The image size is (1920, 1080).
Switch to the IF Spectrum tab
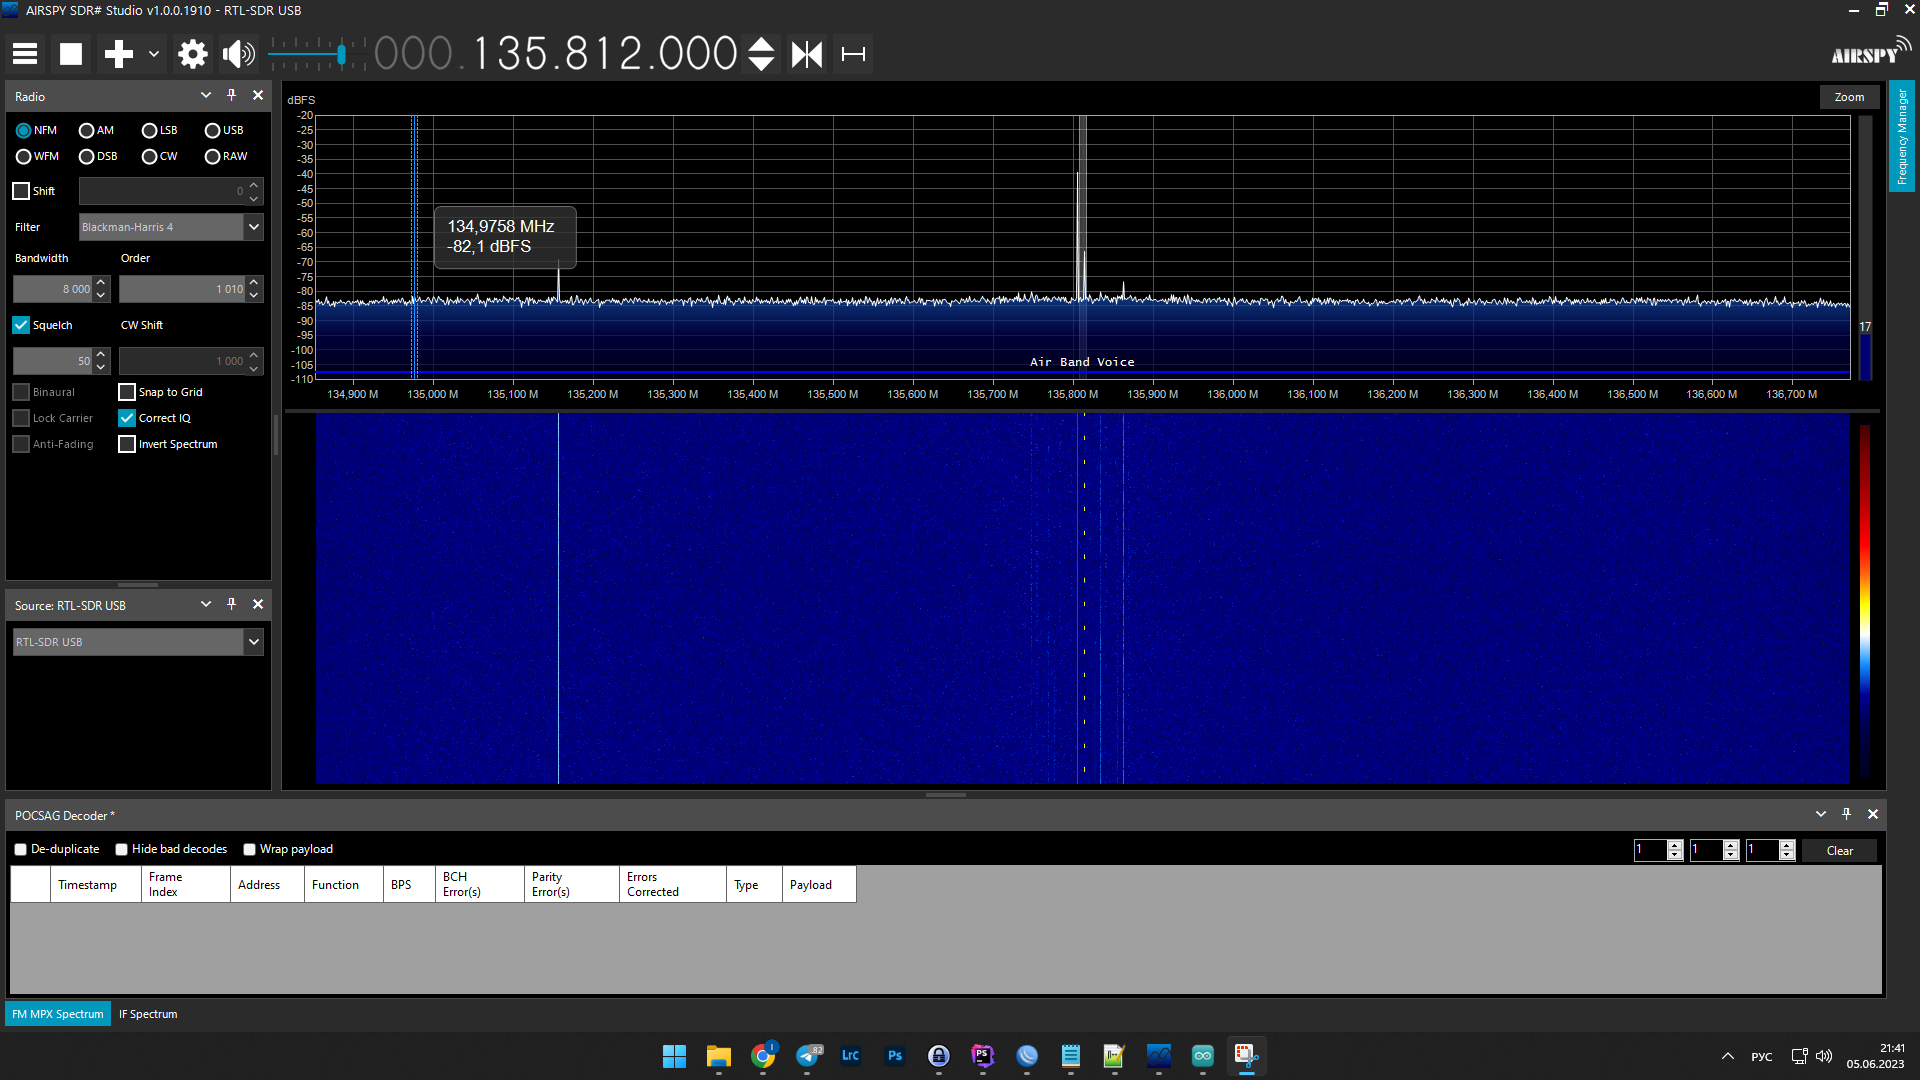(x=148, y=1015)
